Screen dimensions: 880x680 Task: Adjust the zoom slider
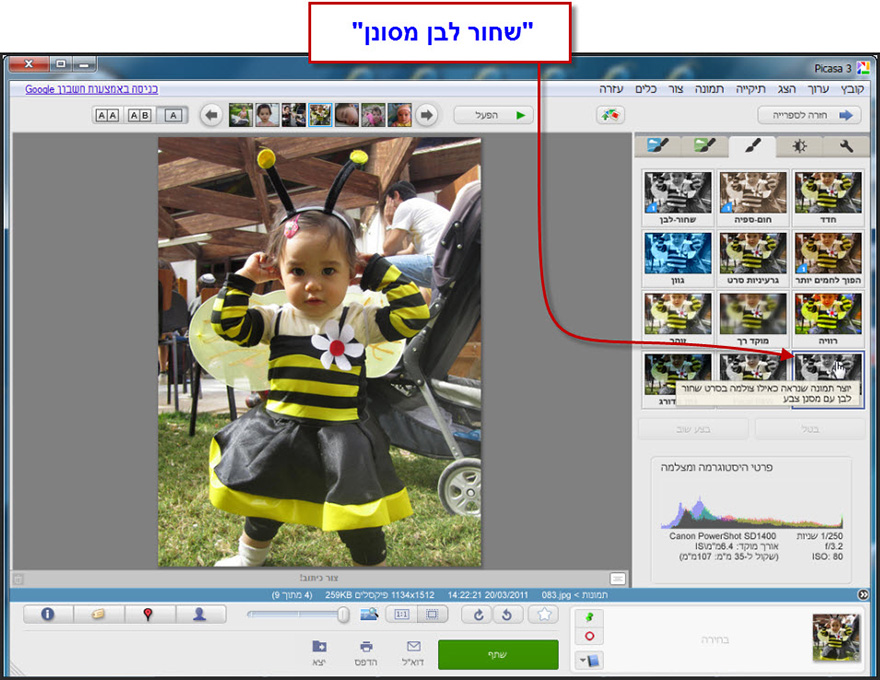pyautogui.click(x=344, y=615)
